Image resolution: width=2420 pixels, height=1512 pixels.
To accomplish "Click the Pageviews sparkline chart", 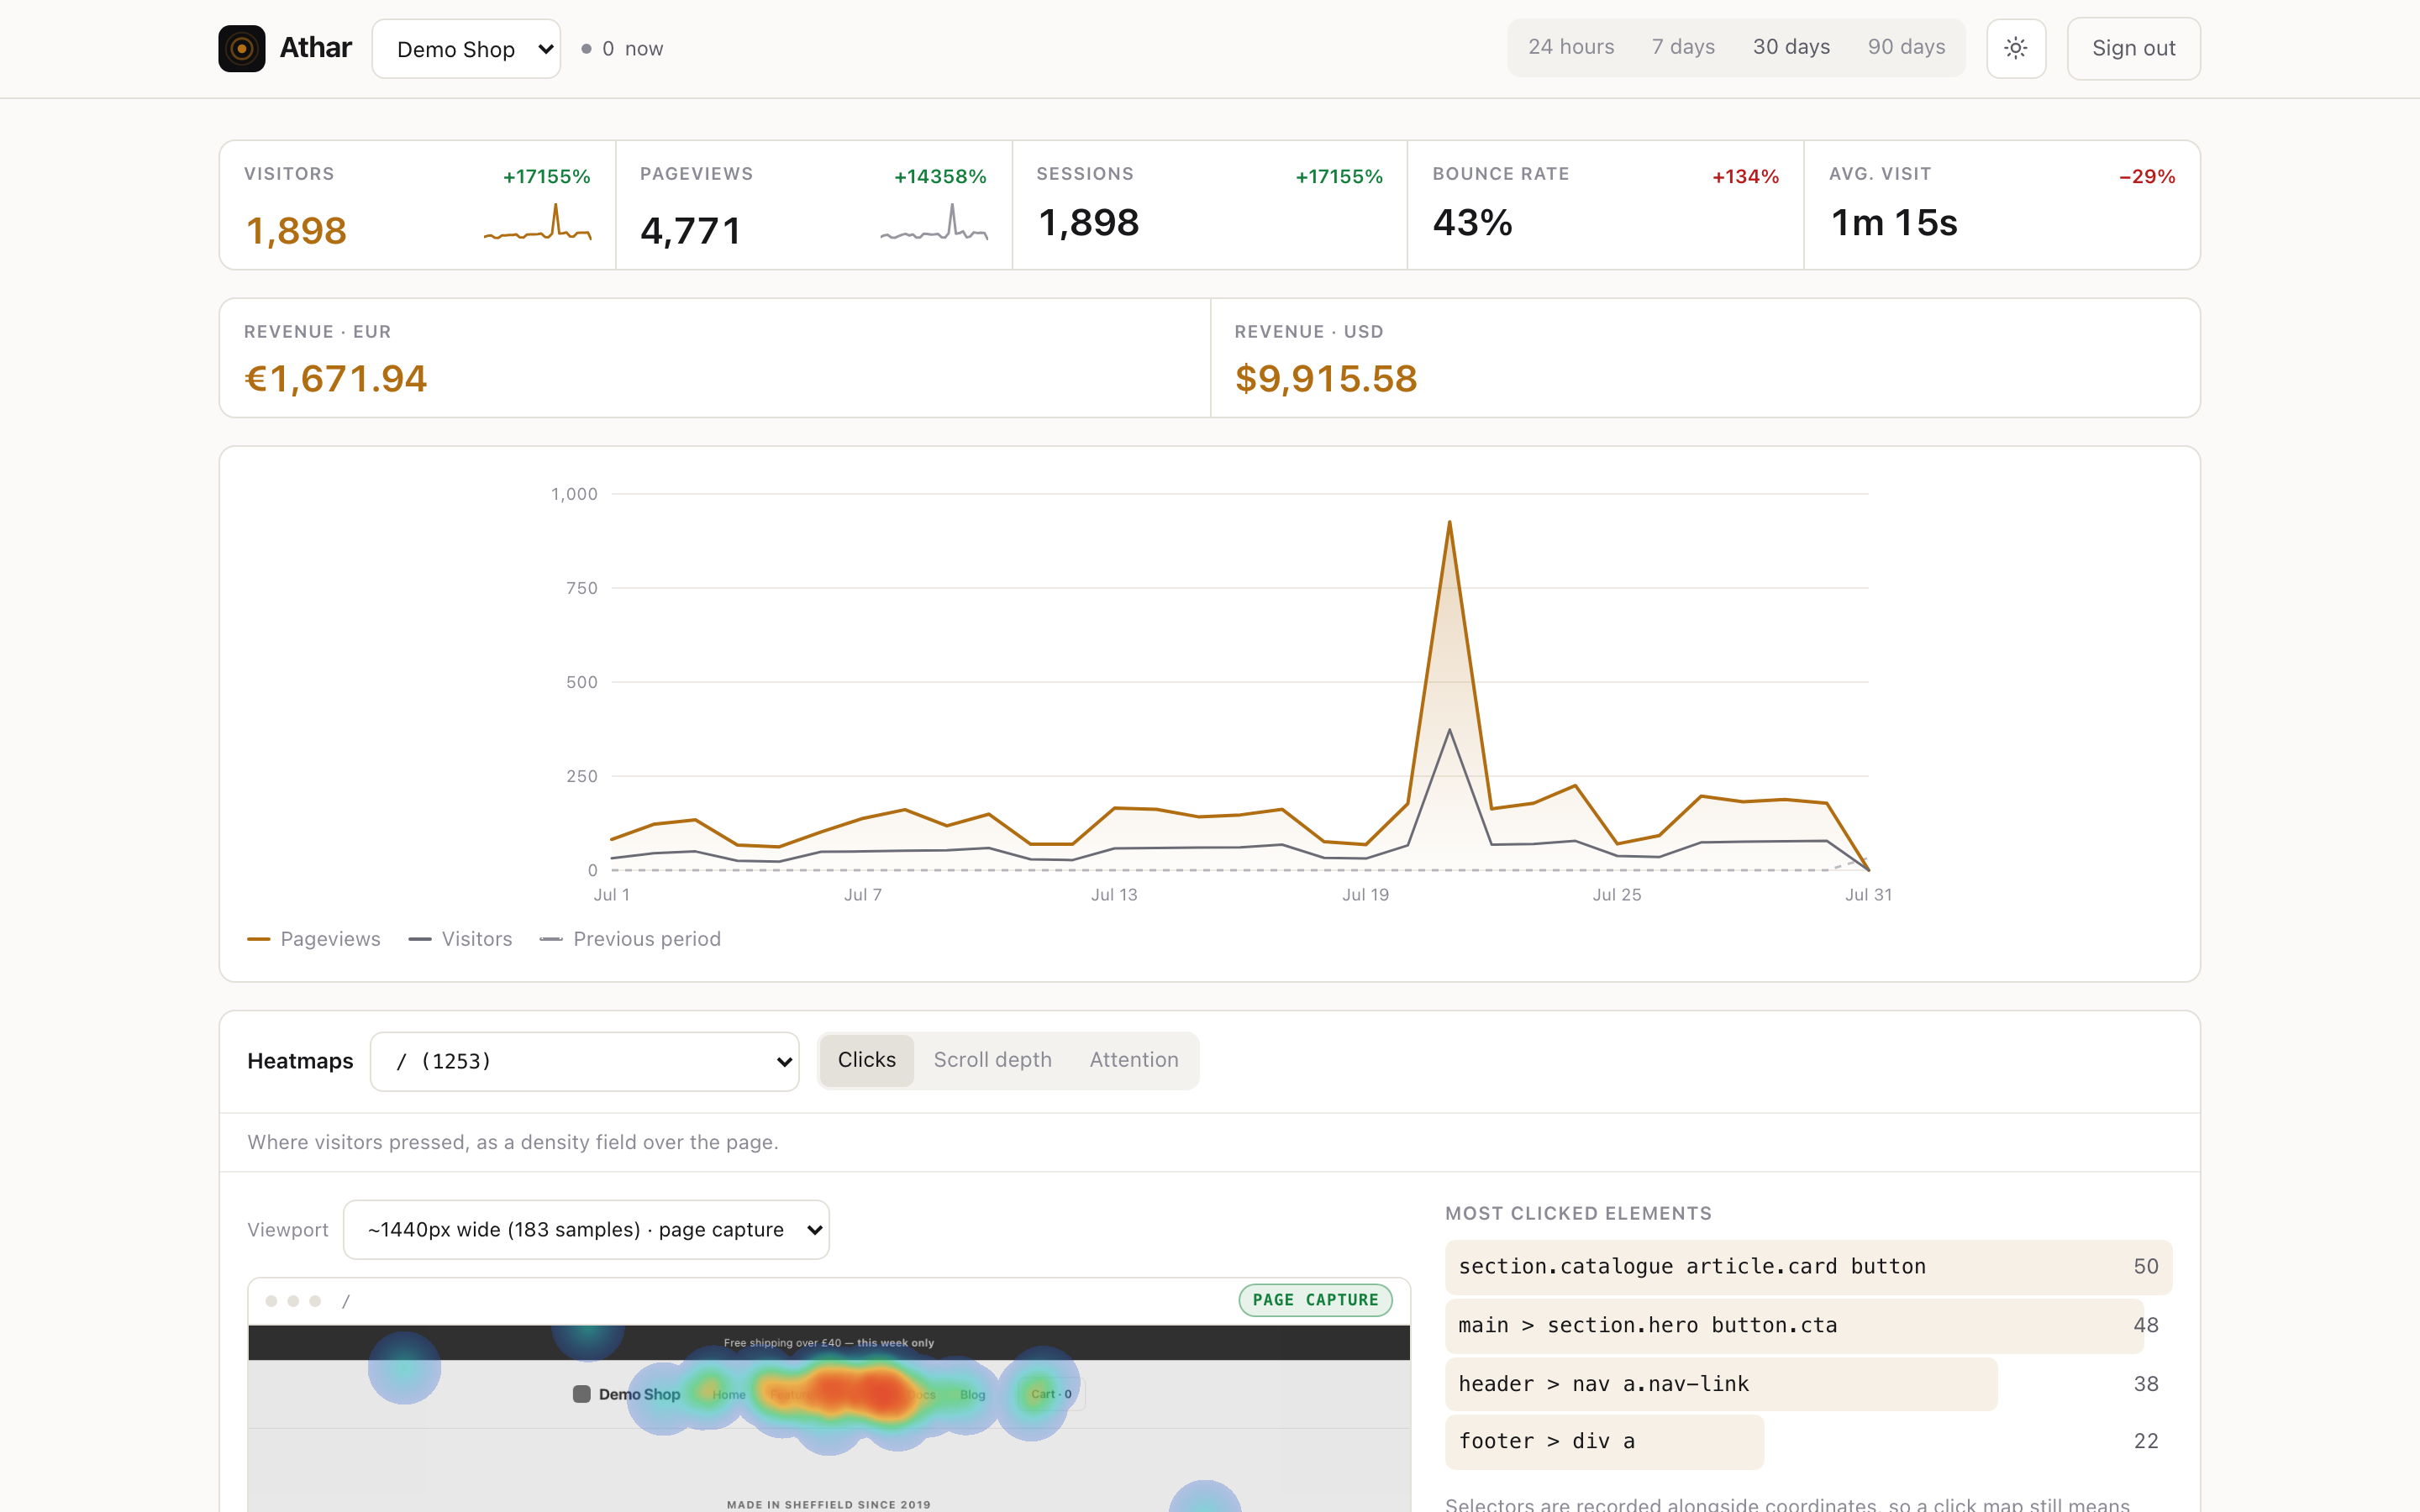I will [934, 222].
